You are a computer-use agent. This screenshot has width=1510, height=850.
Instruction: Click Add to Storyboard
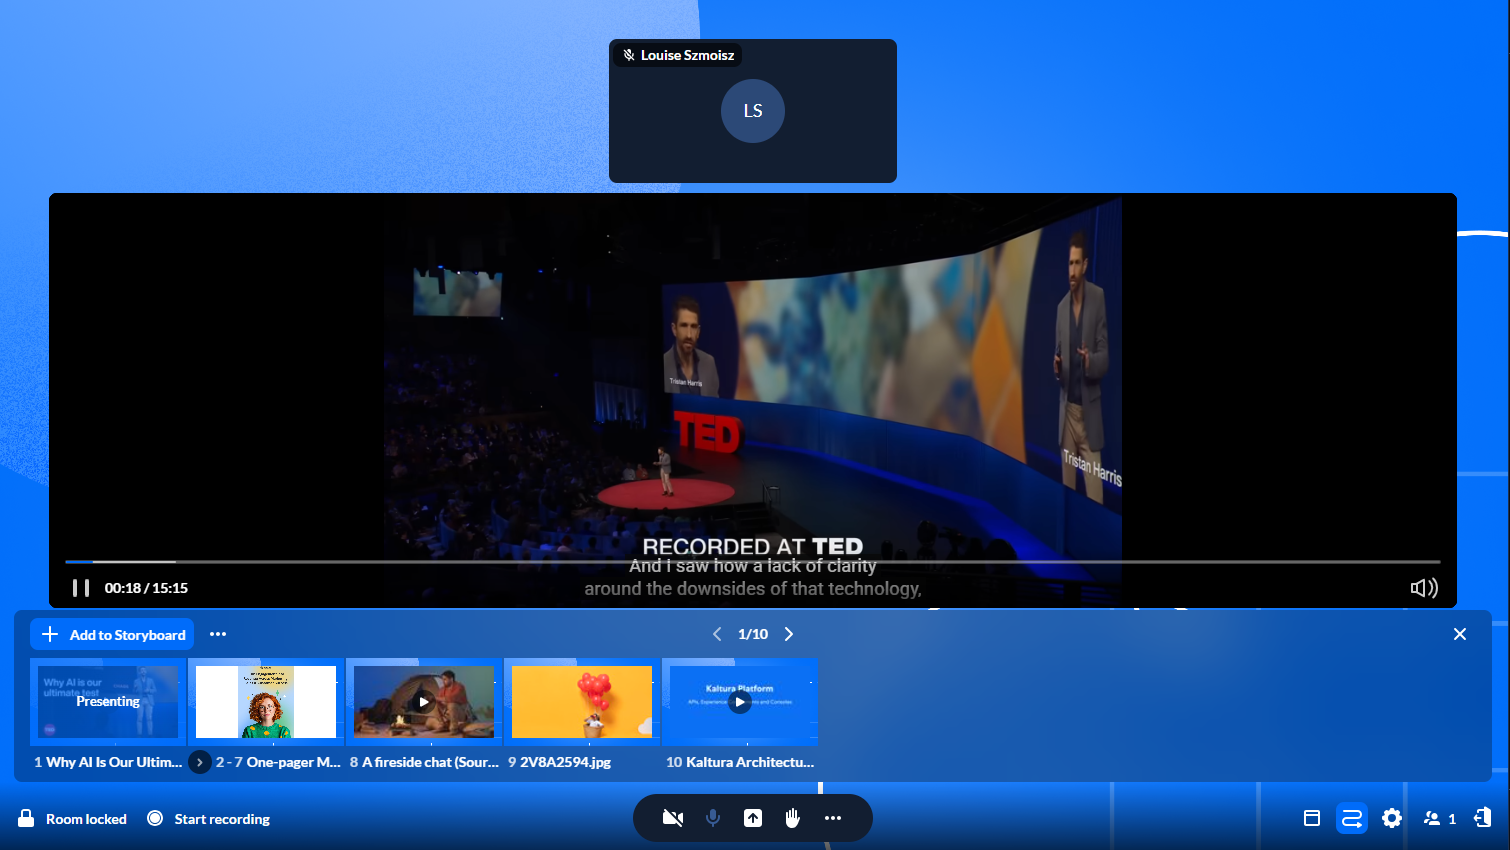pos(114,634)
